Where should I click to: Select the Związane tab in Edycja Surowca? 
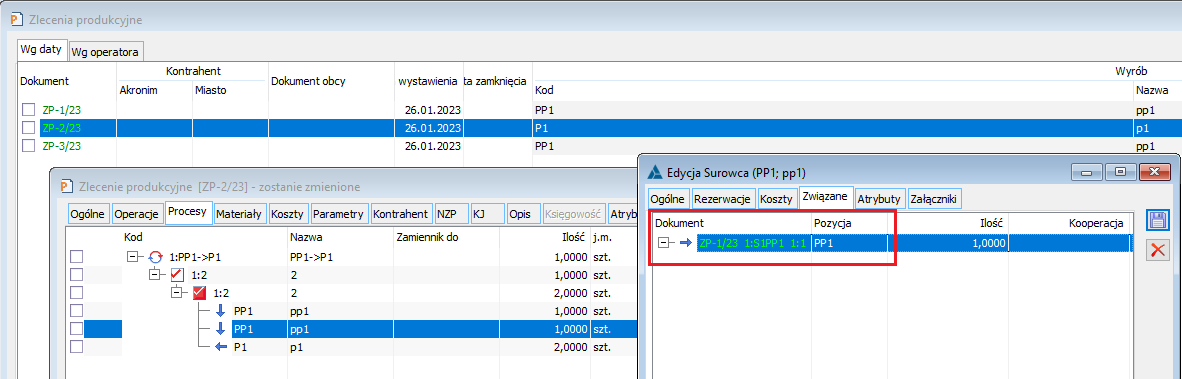[x=825, y=197]
